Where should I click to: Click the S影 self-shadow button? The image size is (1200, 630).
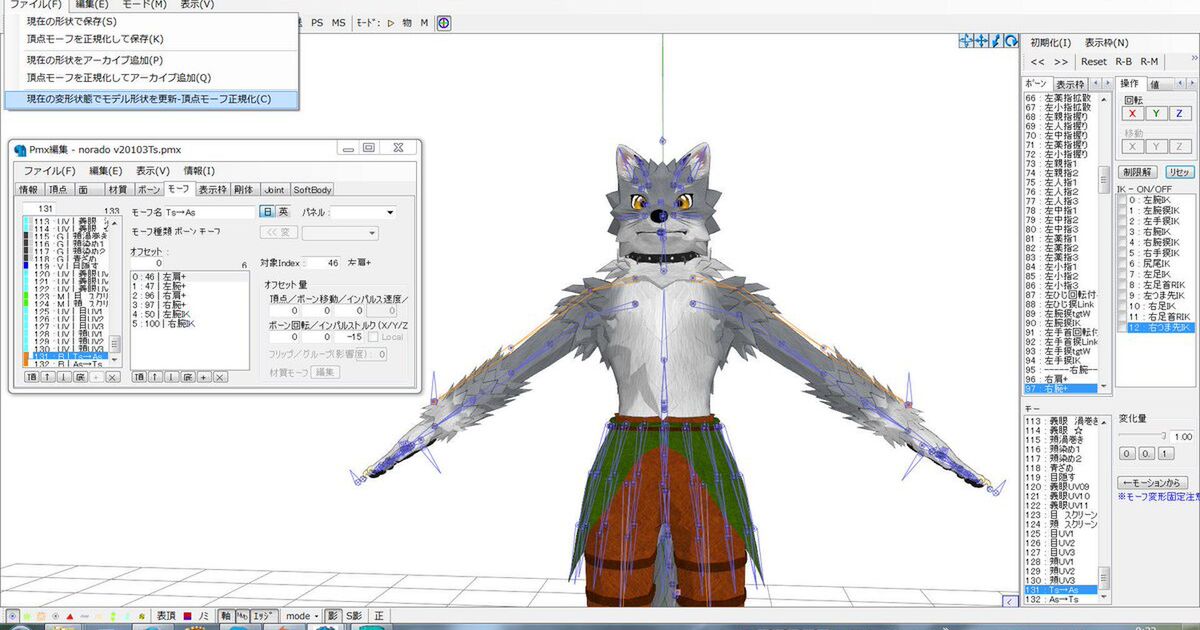[x=354, y=616]
